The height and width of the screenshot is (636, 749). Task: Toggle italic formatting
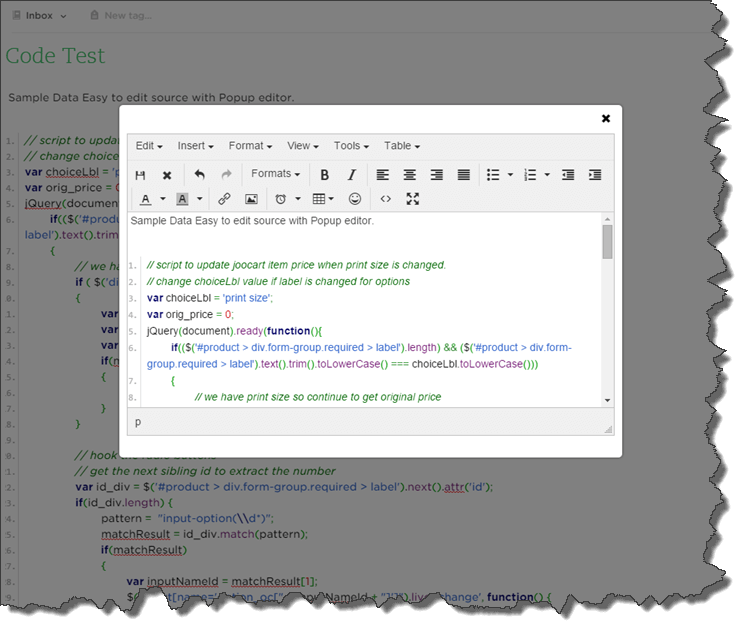[x=352, y=175]
